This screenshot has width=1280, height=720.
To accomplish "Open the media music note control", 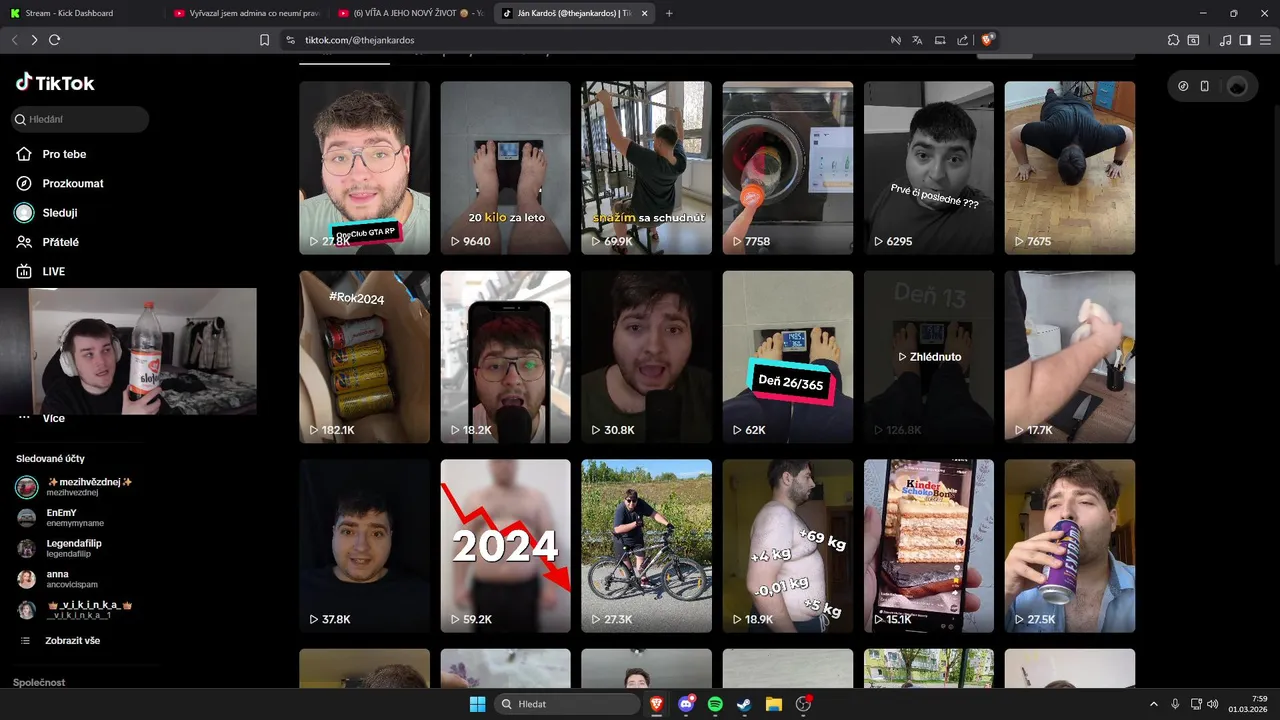I will pyautogui.click(x=1226, y=40).
